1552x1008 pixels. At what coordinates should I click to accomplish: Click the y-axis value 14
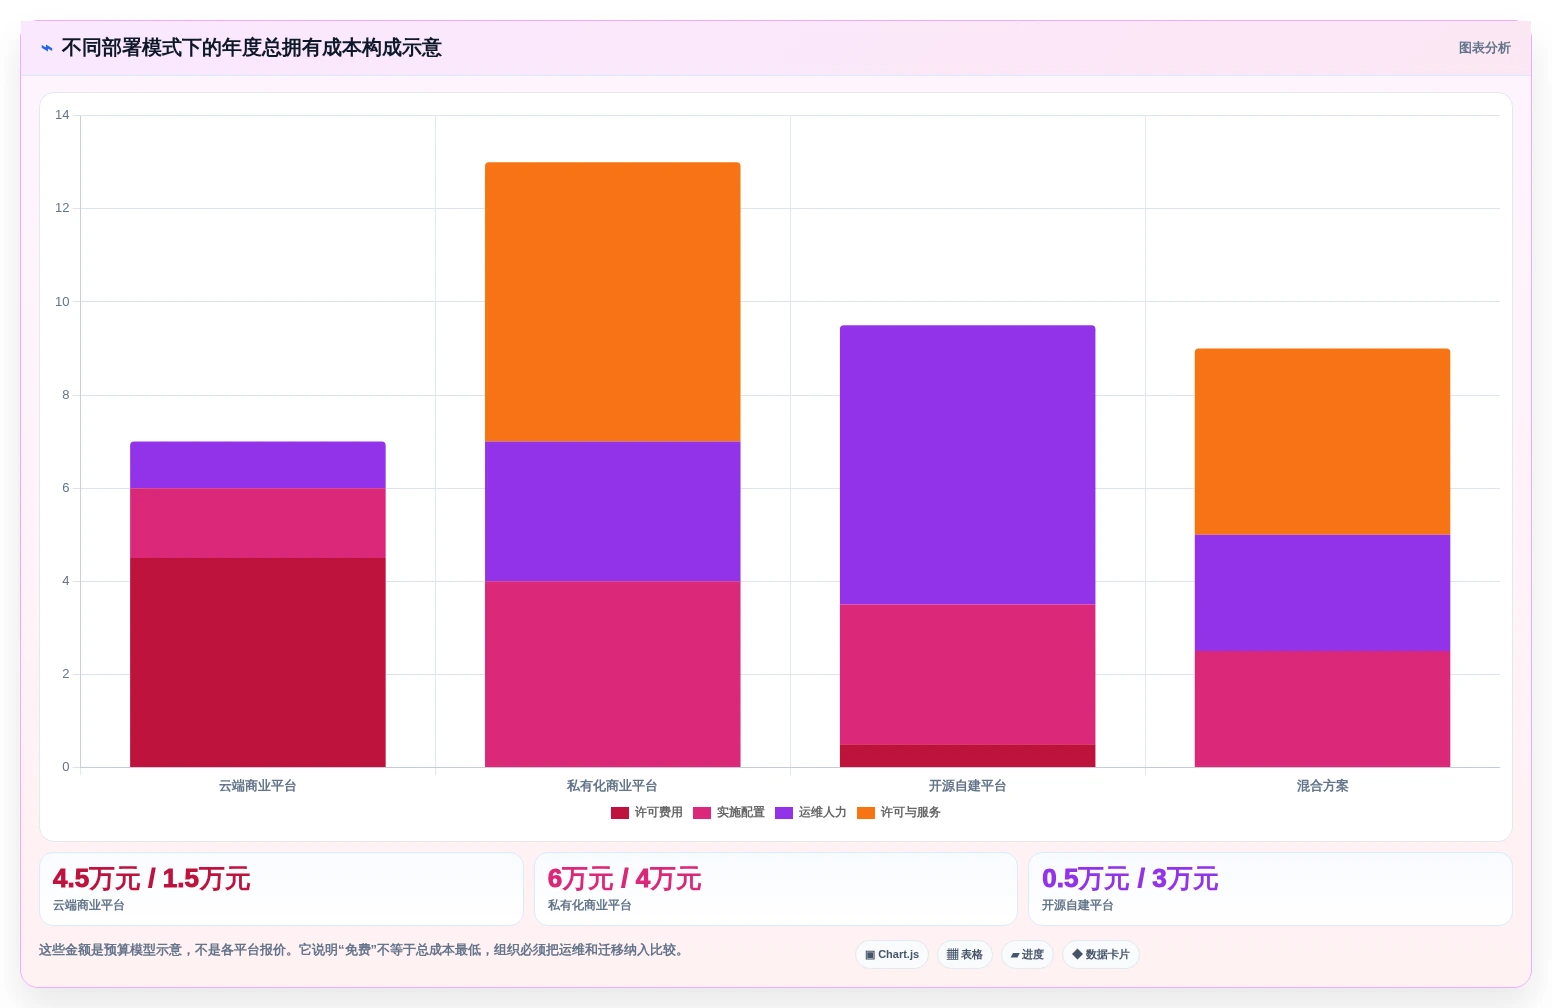(62, 115)
